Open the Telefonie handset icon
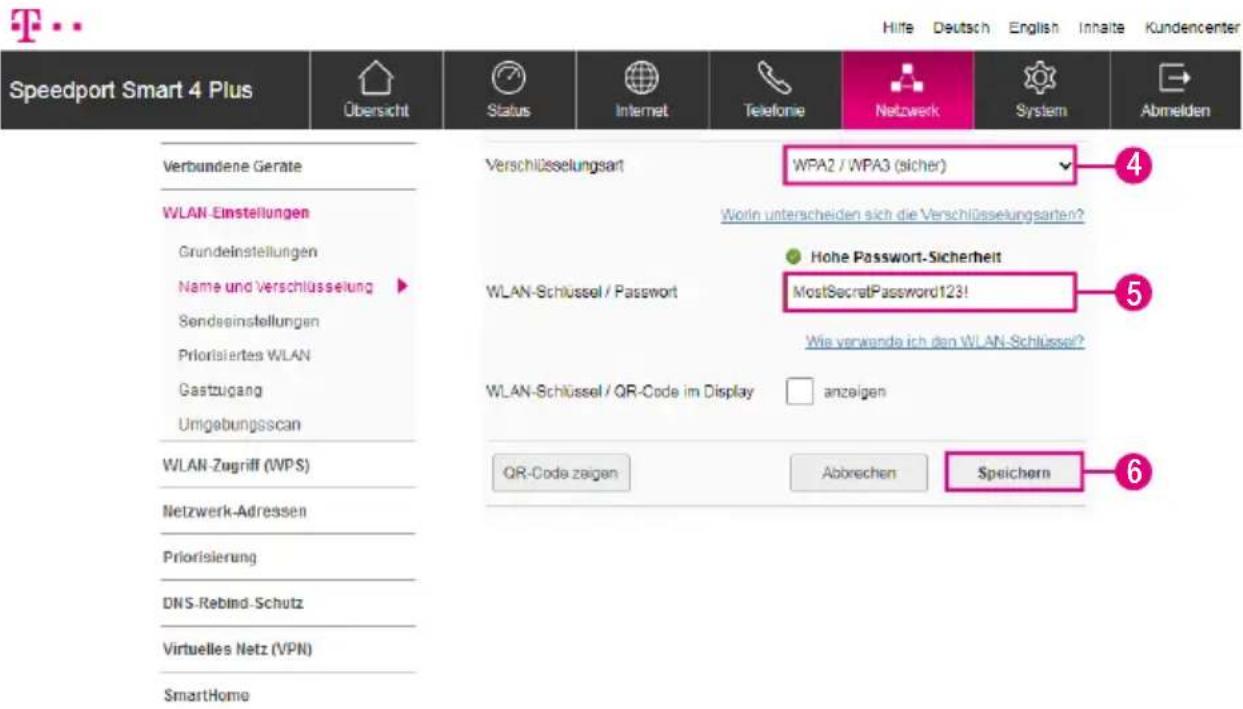 [x=774, y=77]
